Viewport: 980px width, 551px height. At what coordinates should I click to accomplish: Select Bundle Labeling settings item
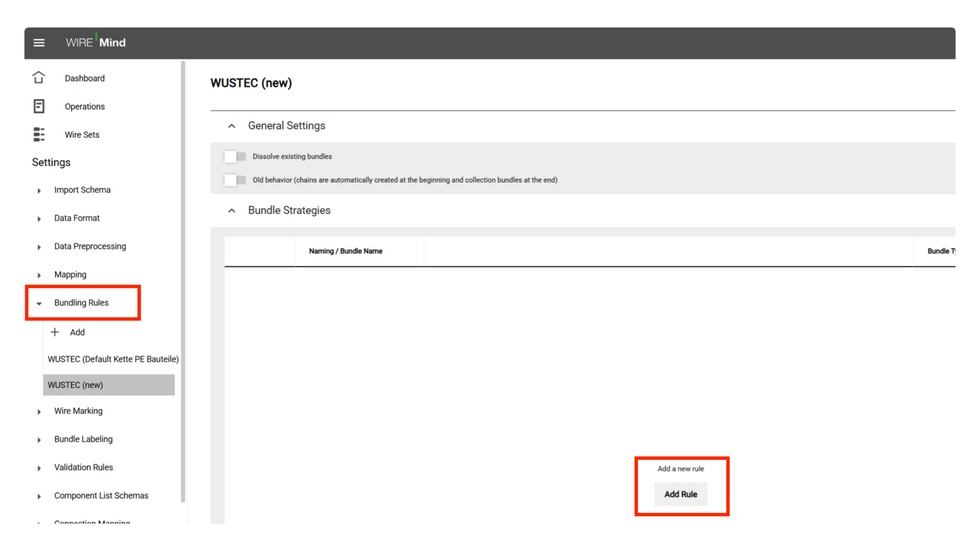[x=83, y=439]
